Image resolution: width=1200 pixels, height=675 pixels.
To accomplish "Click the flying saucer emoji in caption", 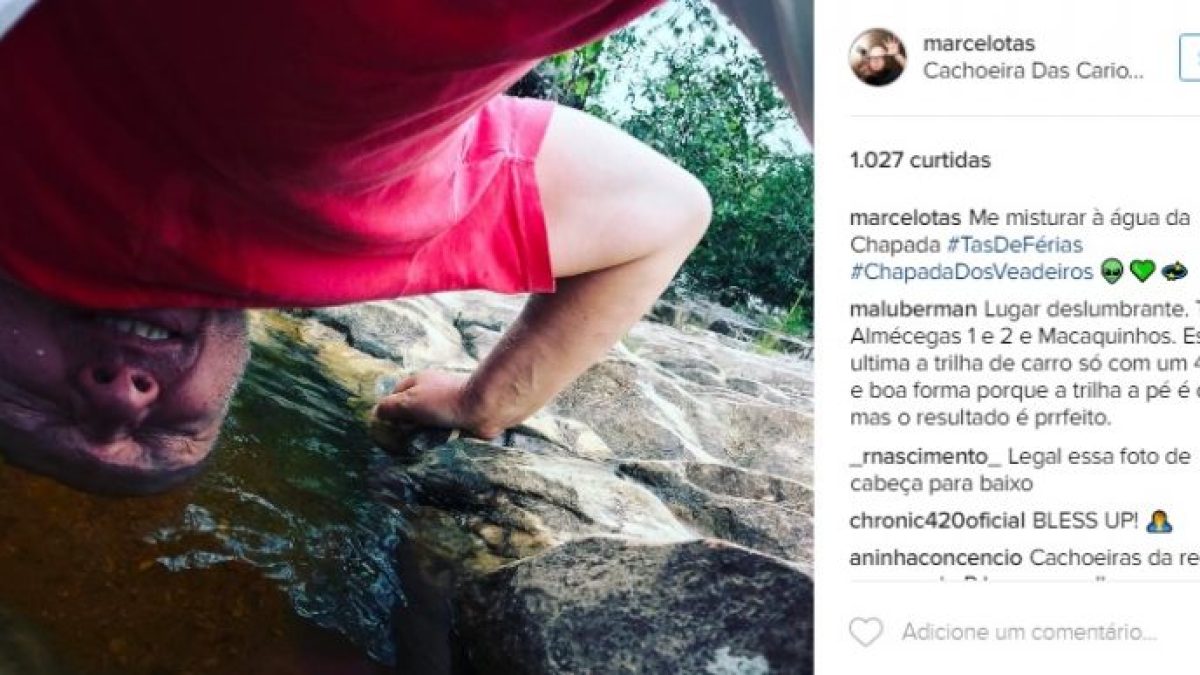I will point(1174,271).
